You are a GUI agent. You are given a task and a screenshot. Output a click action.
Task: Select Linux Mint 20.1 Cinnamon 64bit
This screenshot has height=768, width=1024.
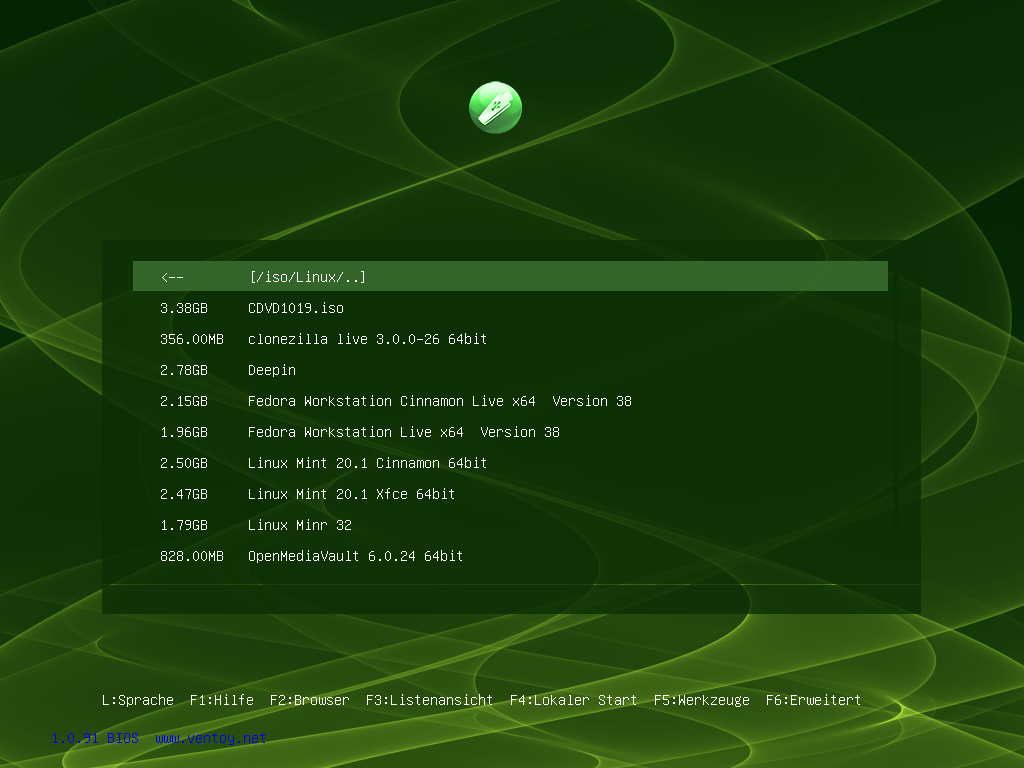click(510, 463)
